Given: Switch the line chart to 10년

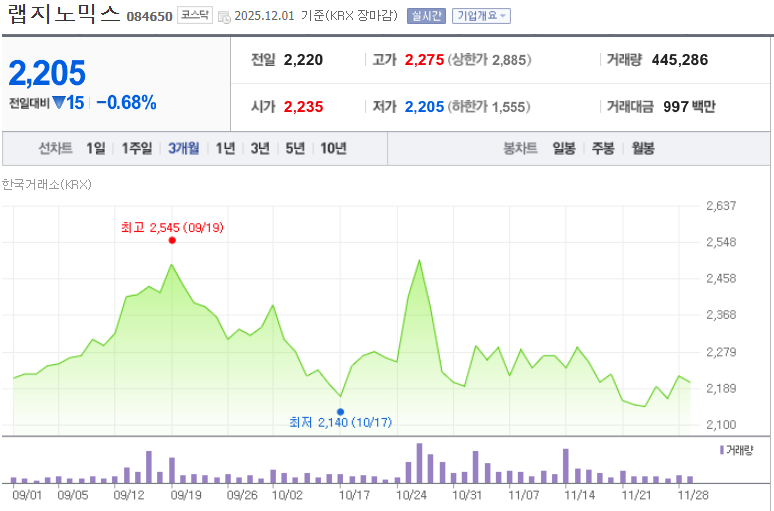Looking at the screenshot, I should (x=333, y=148).
